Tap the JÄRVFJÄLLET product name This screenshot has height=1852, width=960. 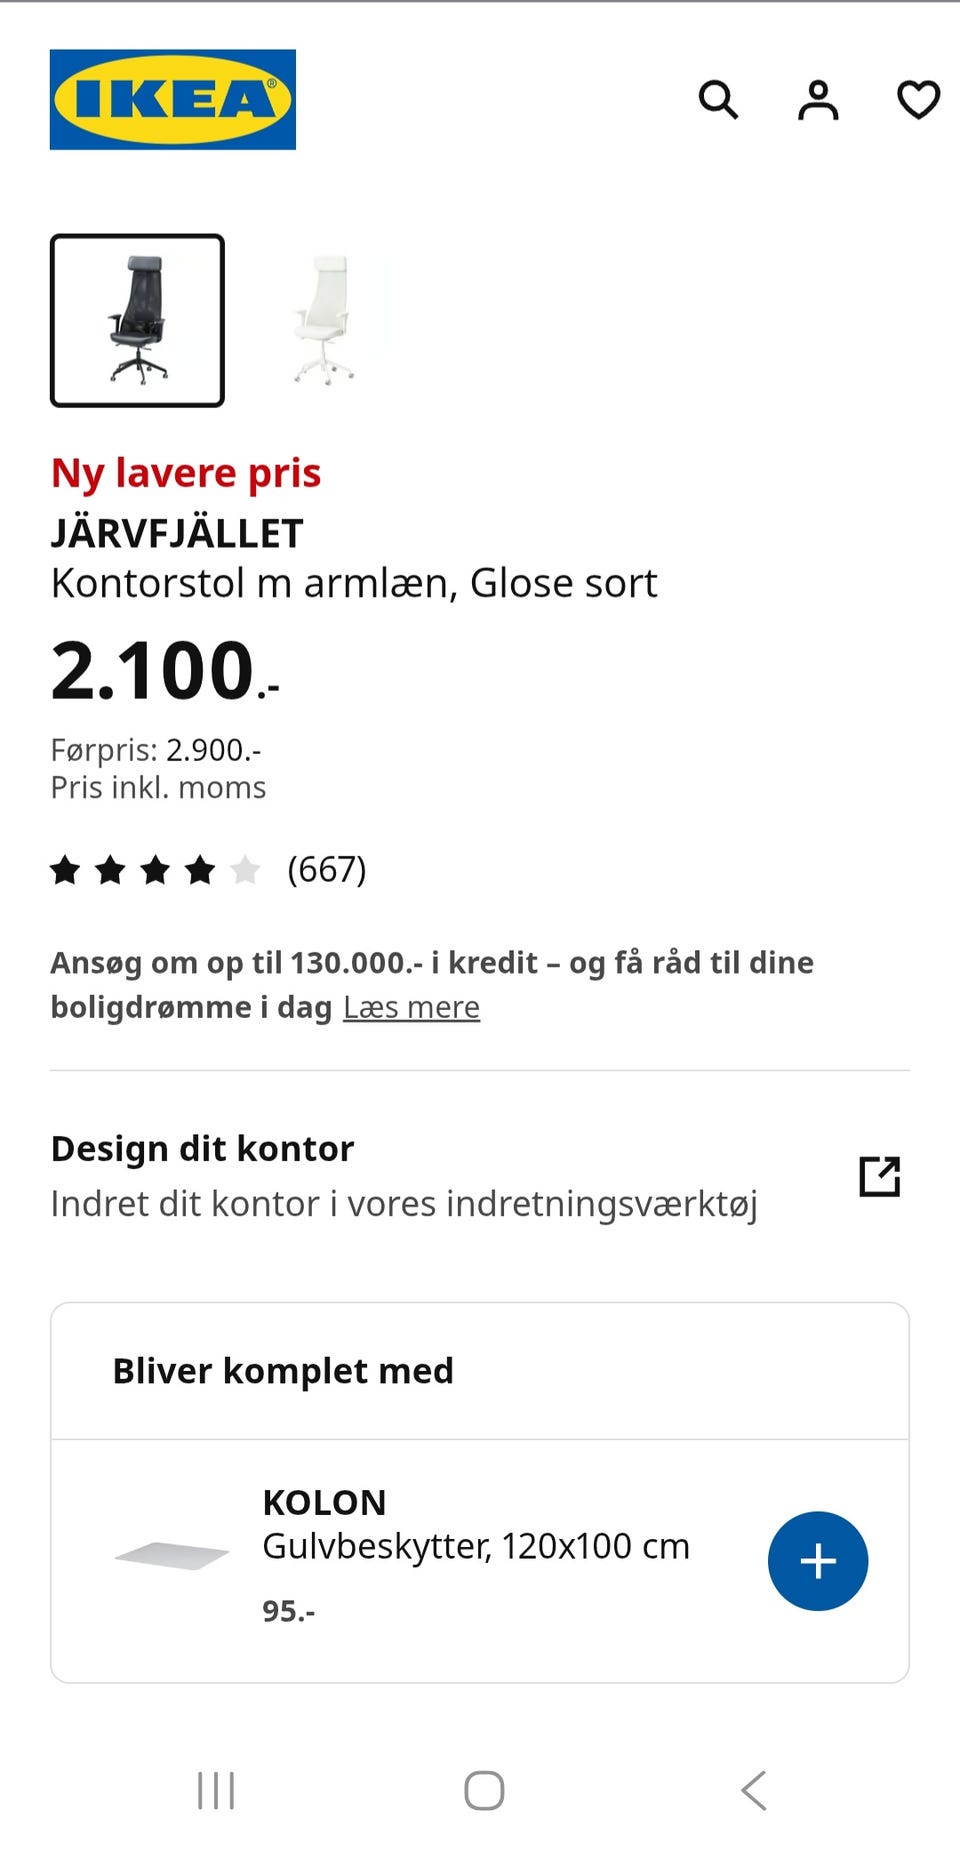[177, 534]
